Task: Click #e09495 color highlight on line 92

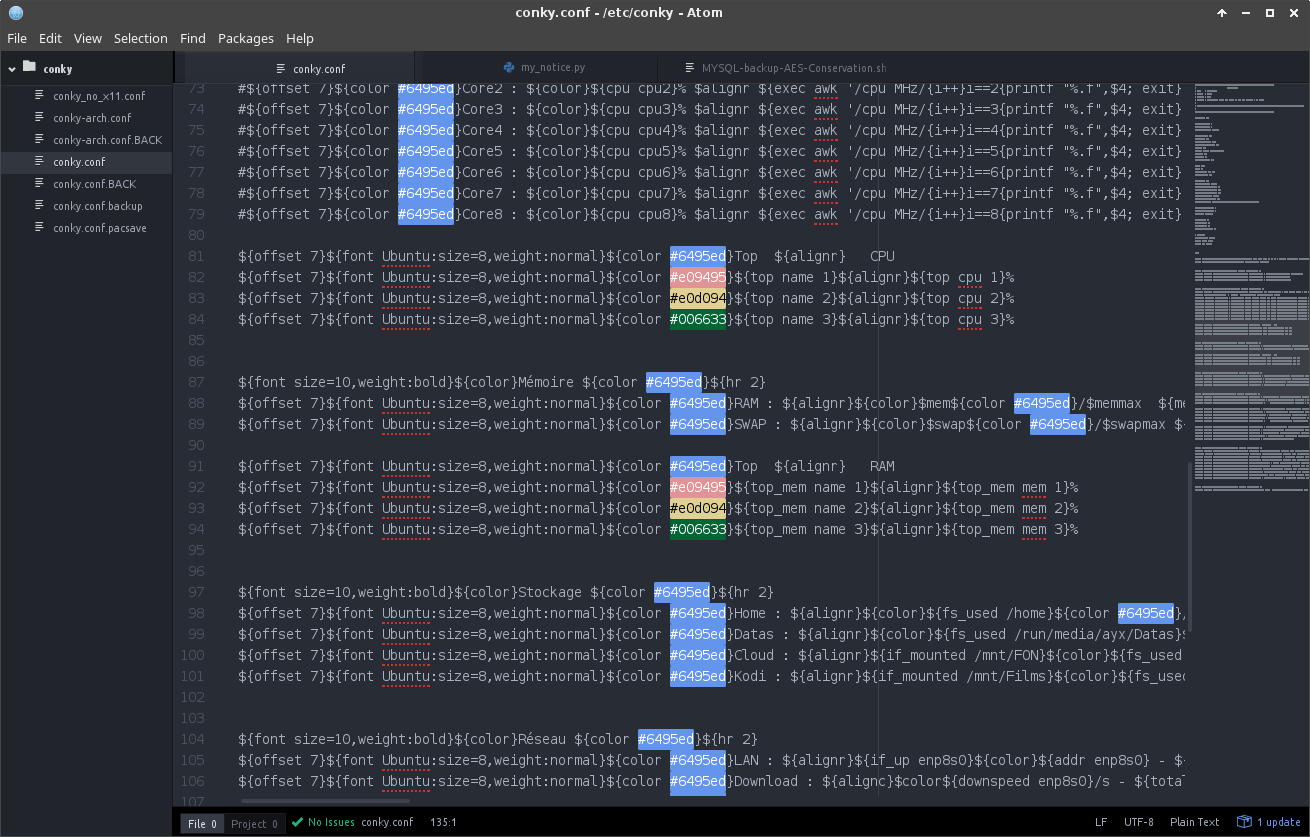Action: pyautogui.click(x=698, y=487)
